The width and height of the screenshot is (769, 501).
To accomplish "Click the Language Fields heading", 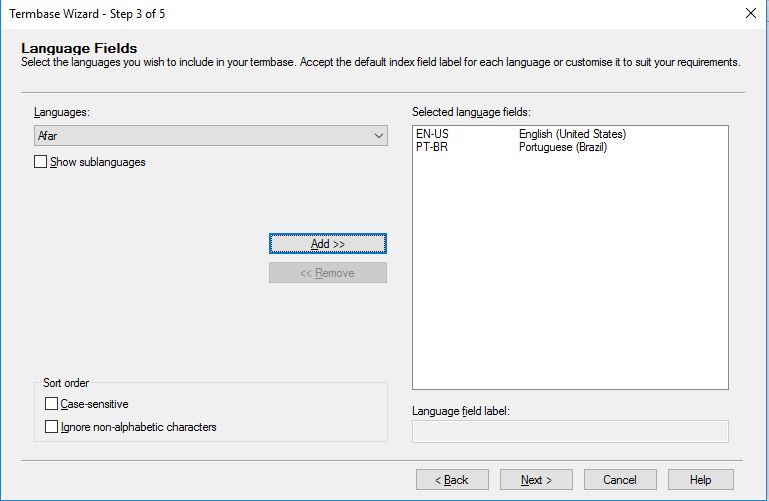I will click(79, 48).
